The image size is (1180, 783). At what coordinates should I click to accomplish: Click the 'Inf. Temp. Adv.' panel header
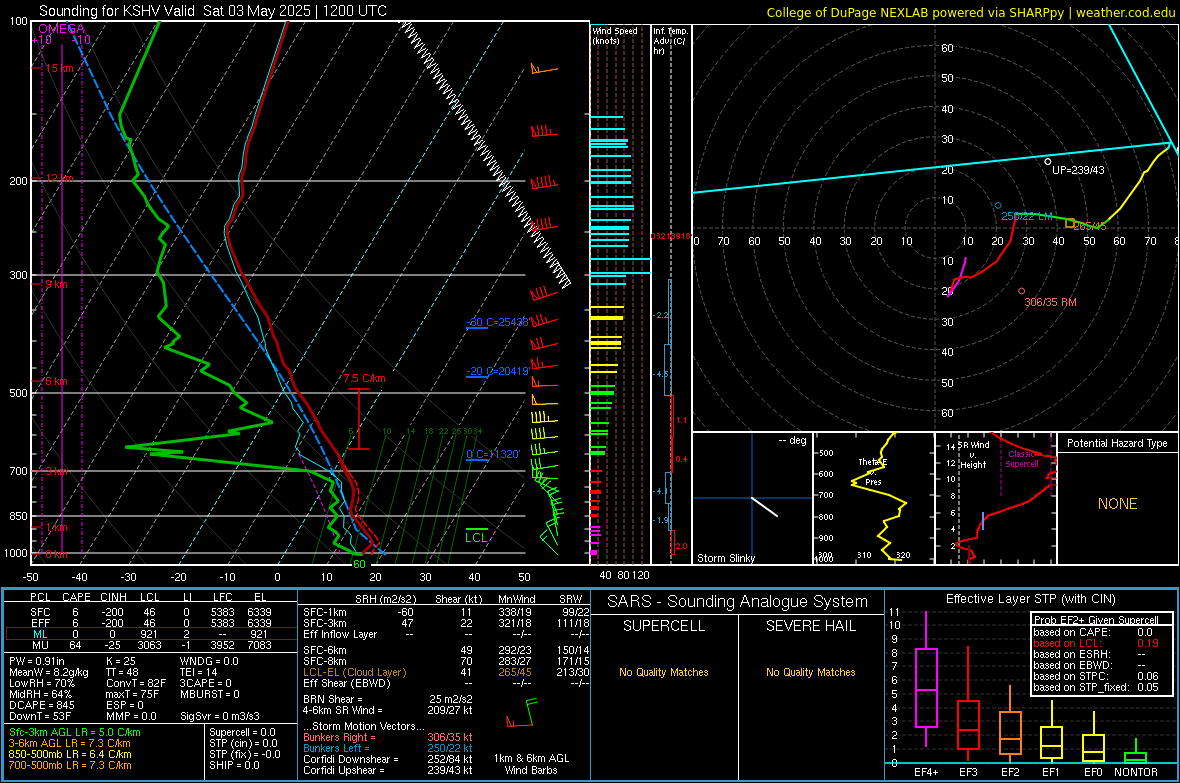pyautogui.click(x=670, y=40)
